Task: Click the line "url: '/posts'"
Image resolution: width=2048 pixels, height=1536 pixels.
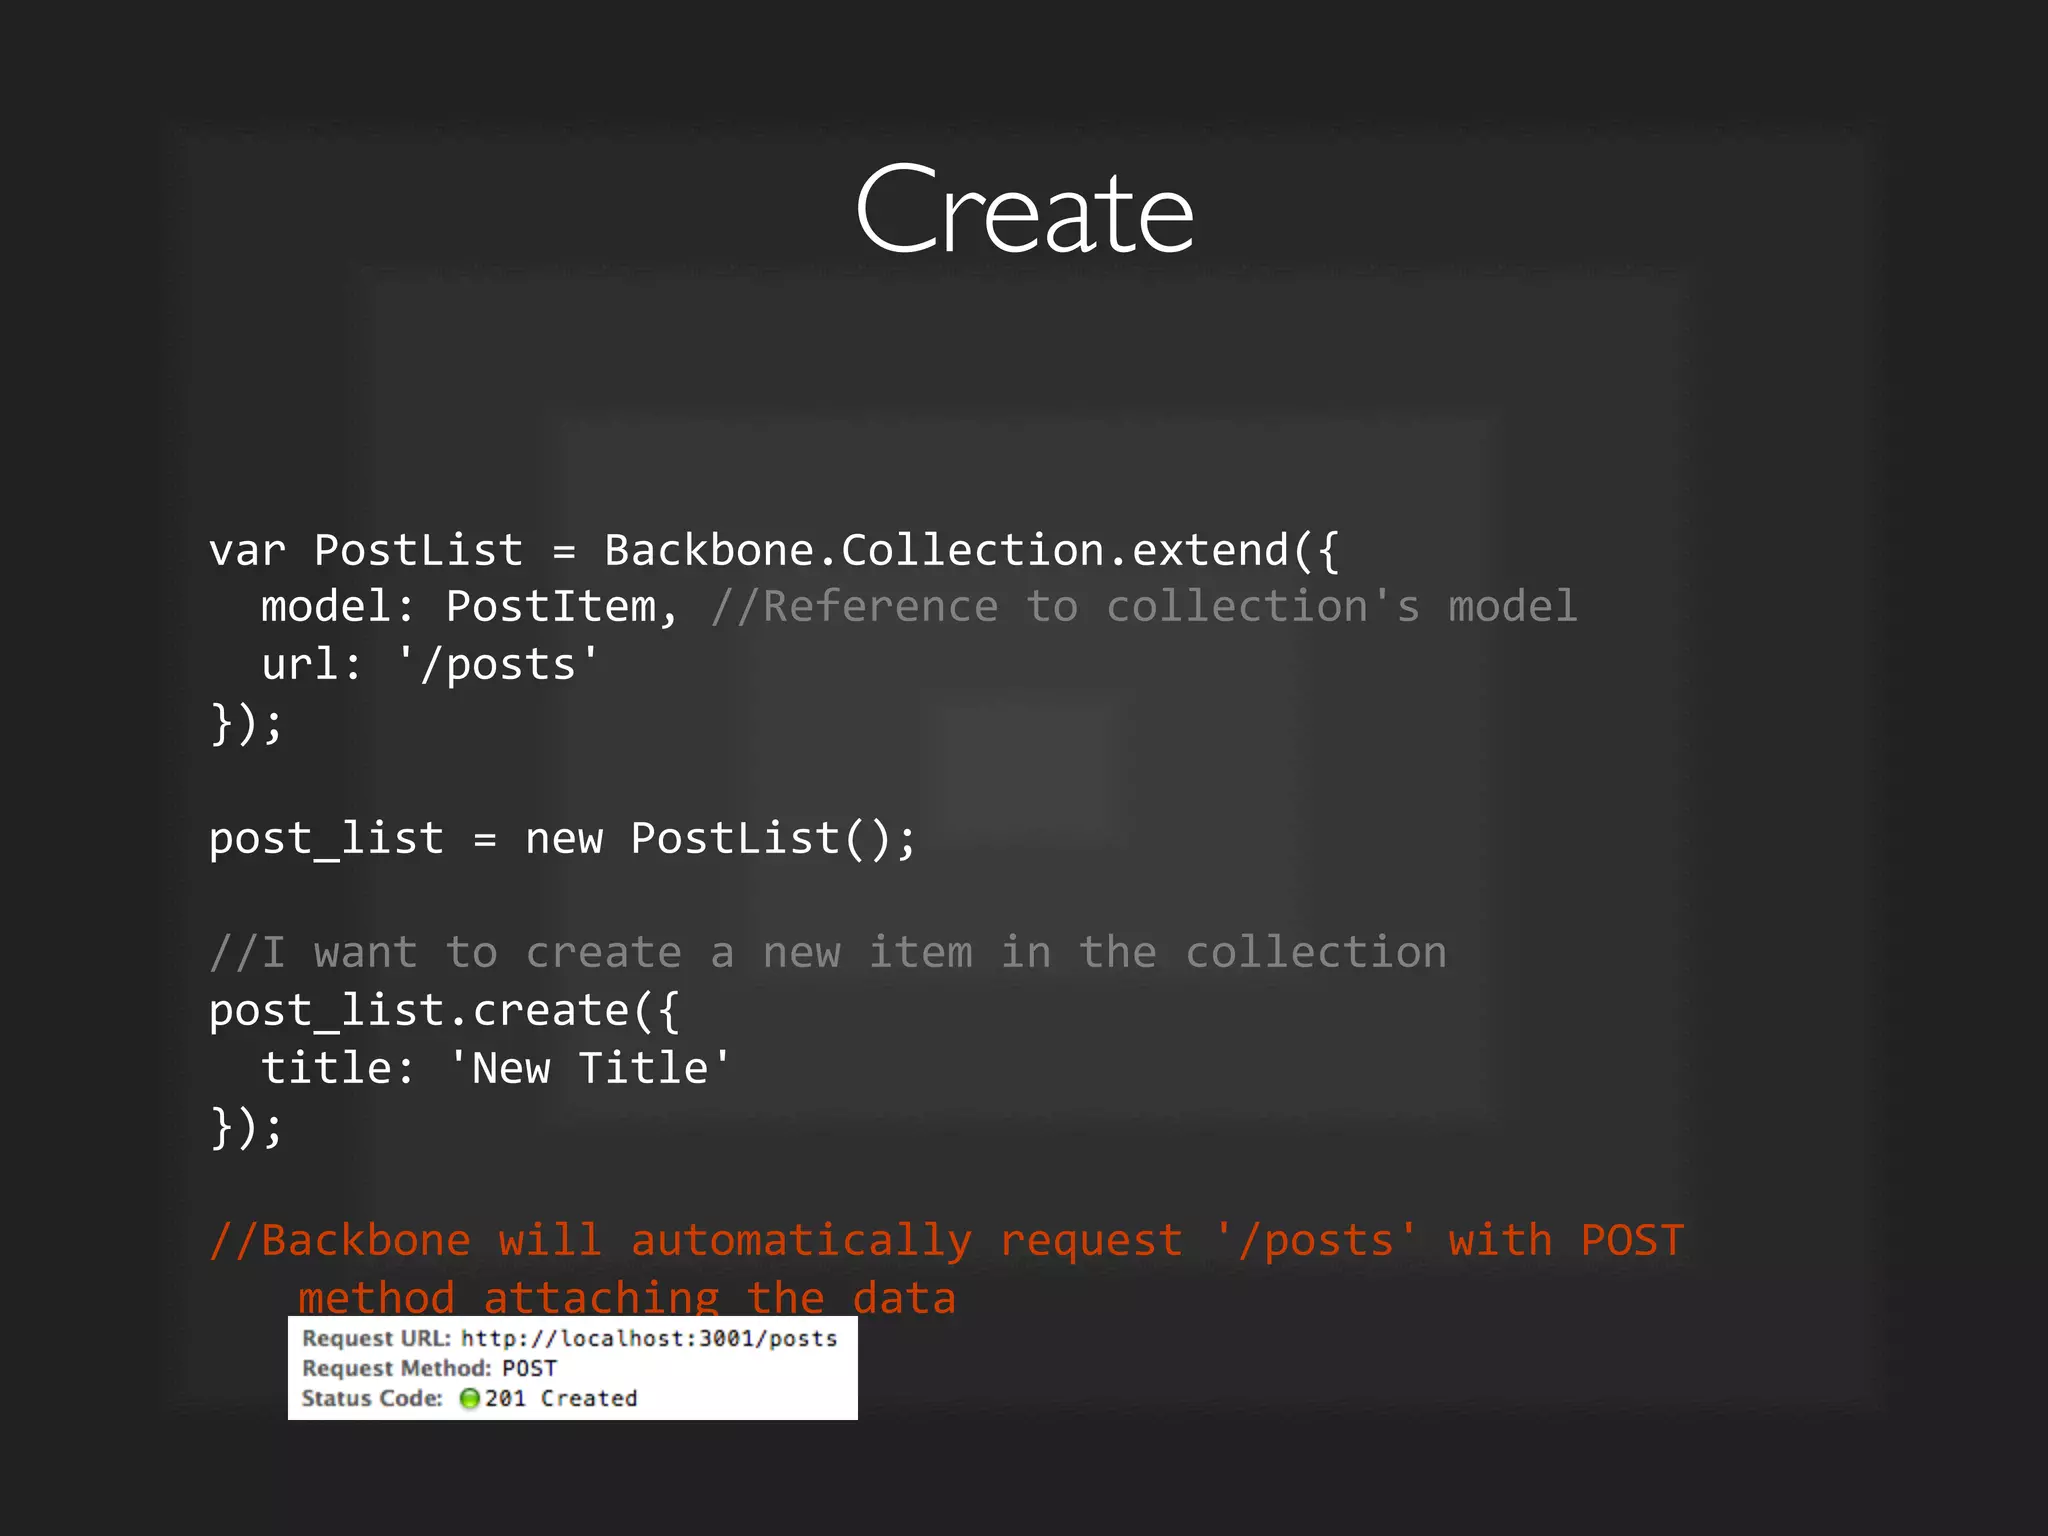Action: (x=430, y=665)
